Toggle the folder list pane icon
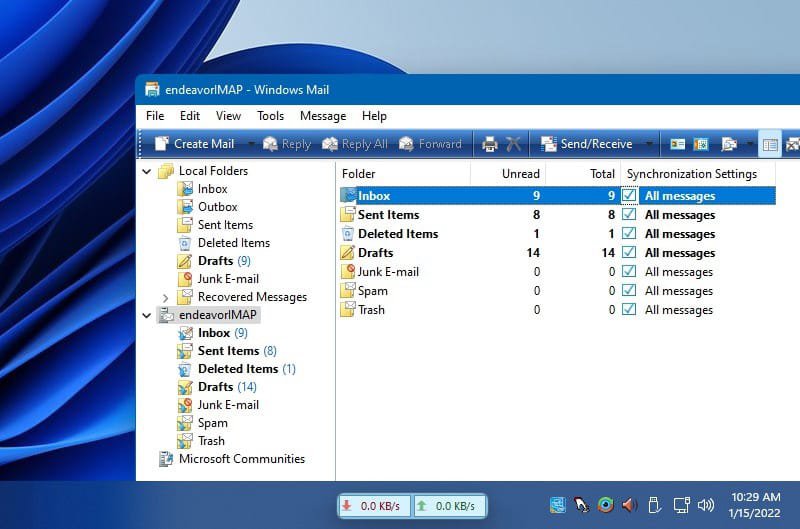 tap(769, 145)
